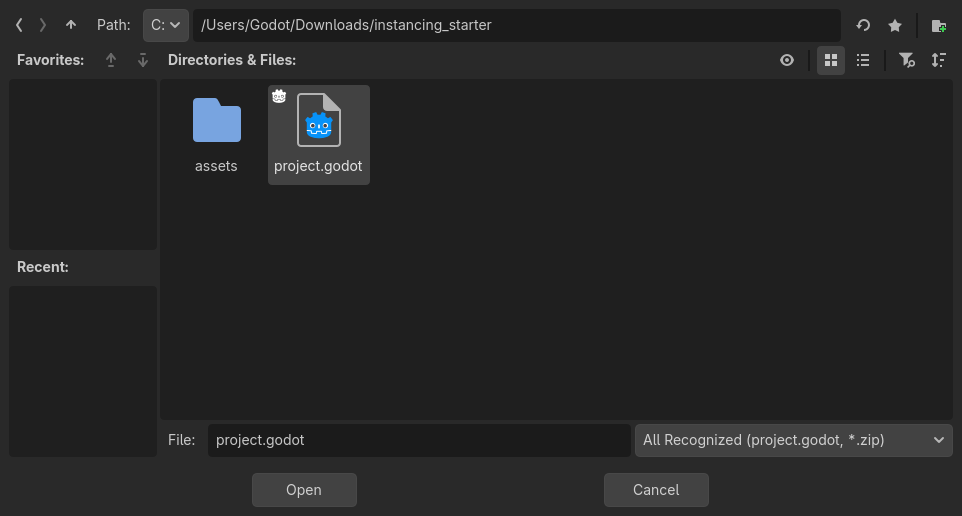Toggle hidden files visibility eye icon

(787, 60)
